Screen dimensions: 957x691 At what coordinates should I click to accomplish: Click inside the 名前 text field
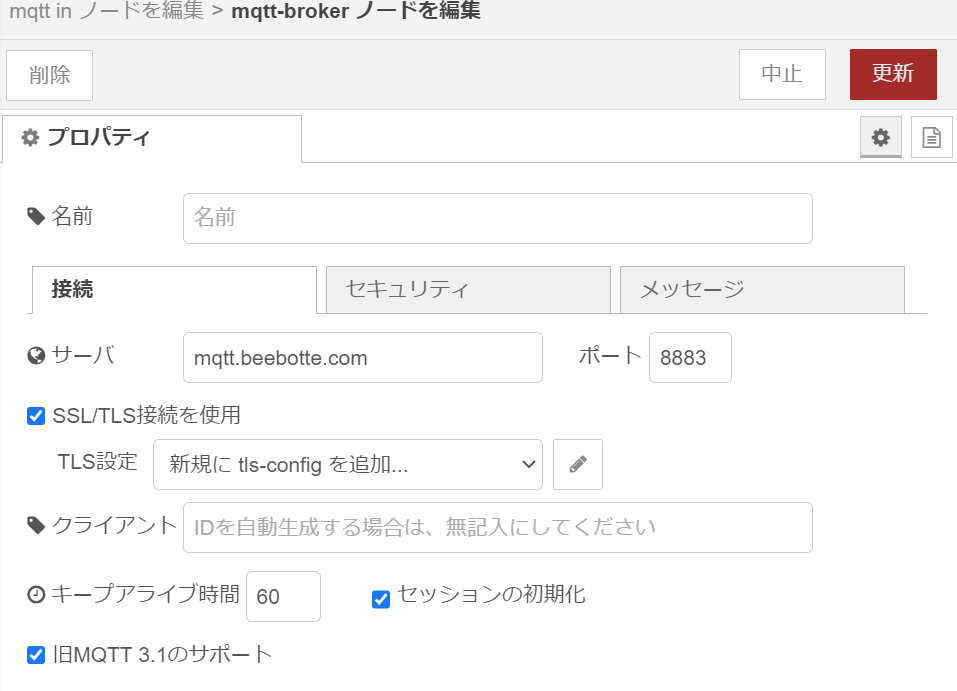pyautogui.click(x=497, y=217)
